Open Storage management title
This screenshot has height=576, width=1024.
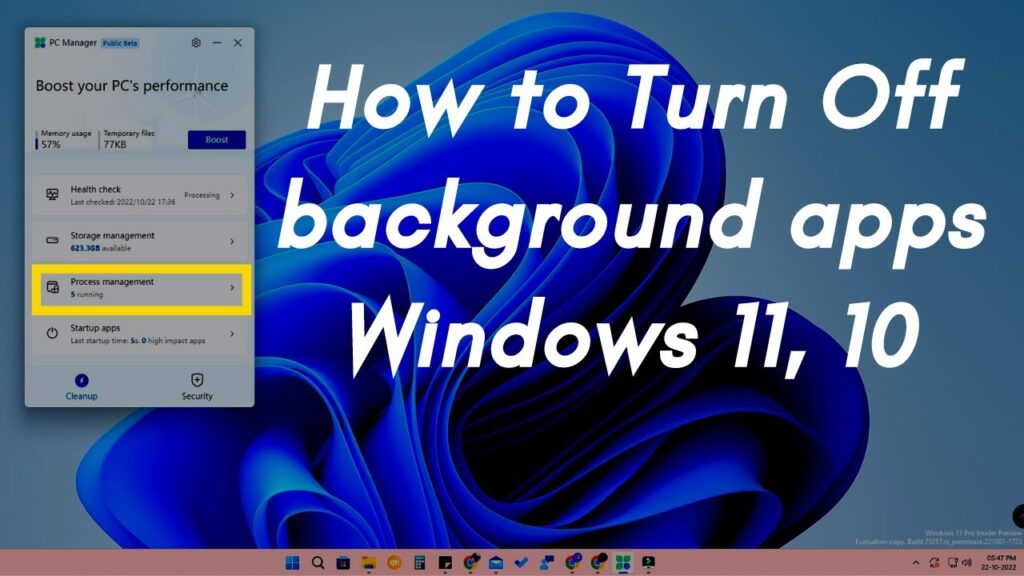coord(112,236)
